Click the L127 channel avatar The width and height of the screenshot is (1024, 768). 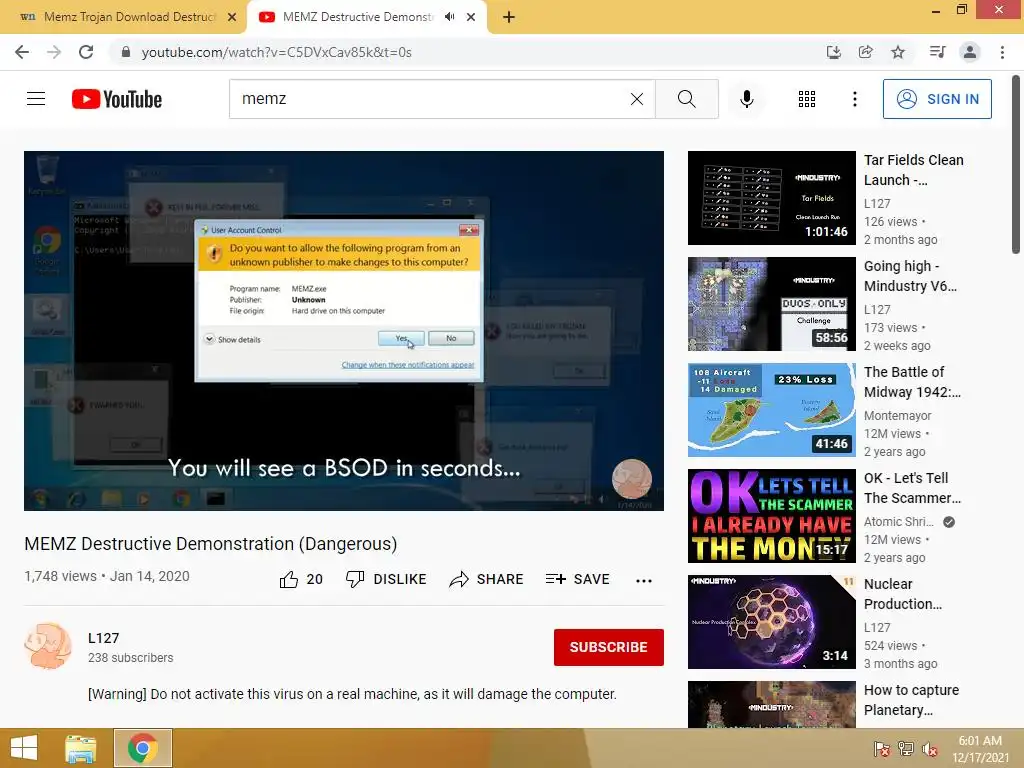[x=48, y=646]
